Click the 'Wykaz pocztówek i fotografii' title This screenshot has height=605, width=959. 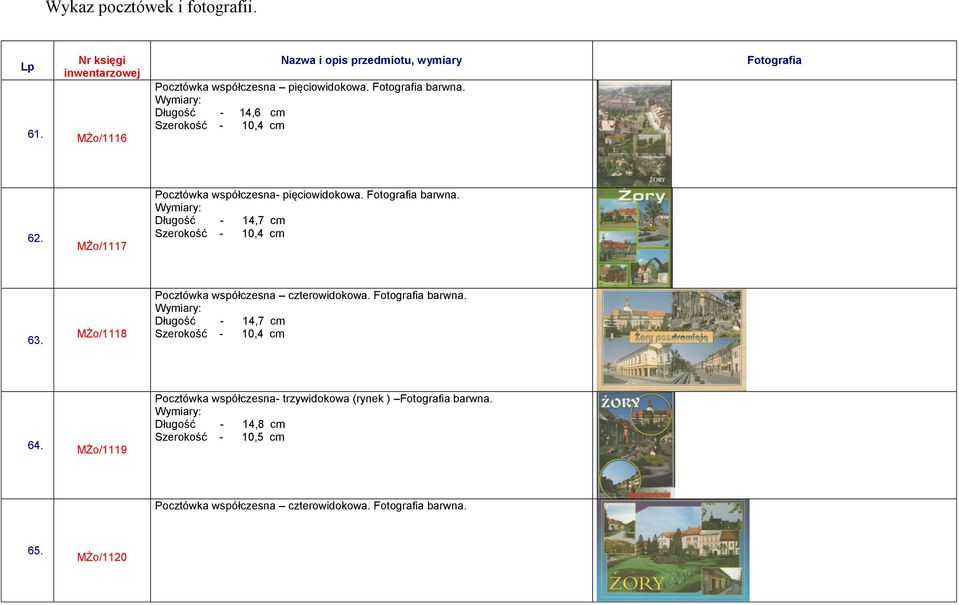tap(152, 8)
